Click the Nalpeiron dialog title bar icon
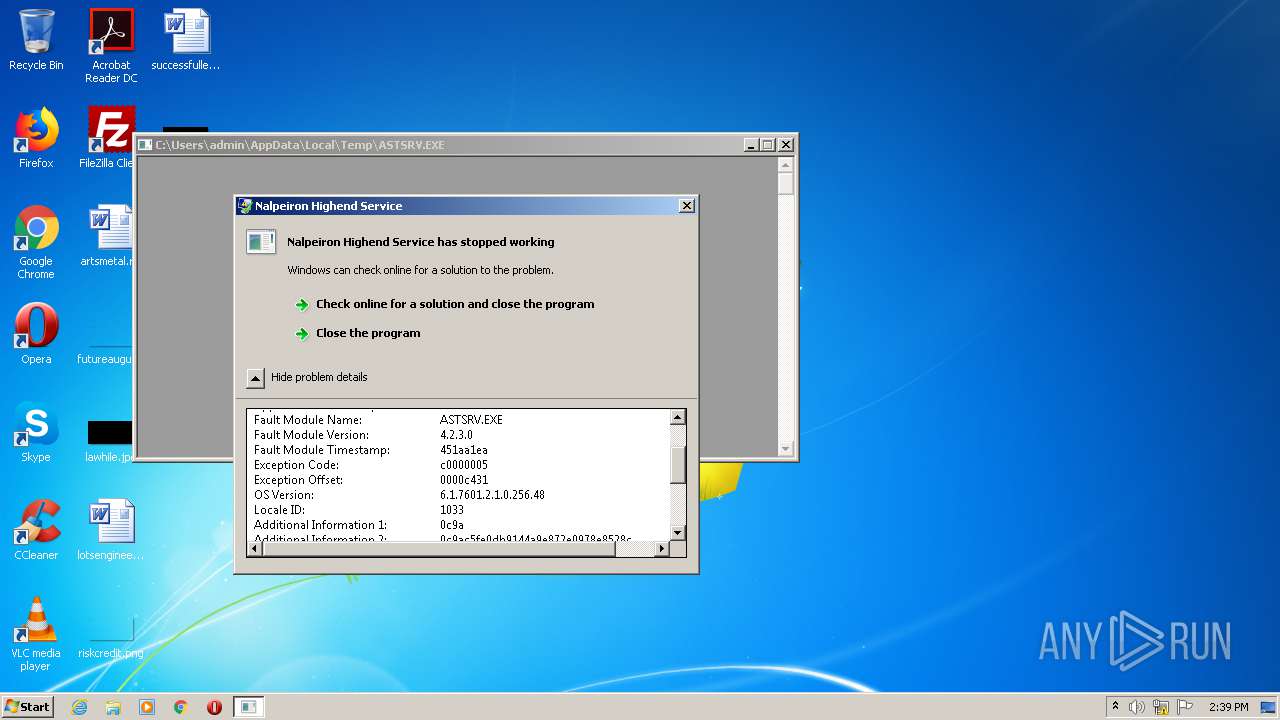The image size is (1280, 720). pos(245,206)
